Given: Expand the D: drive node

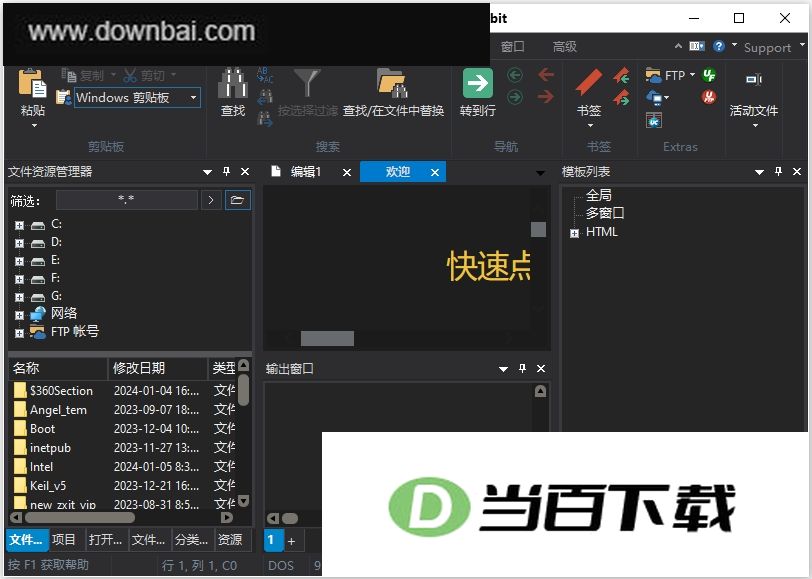Looking at the screenshot, I should tap(19, 243).
